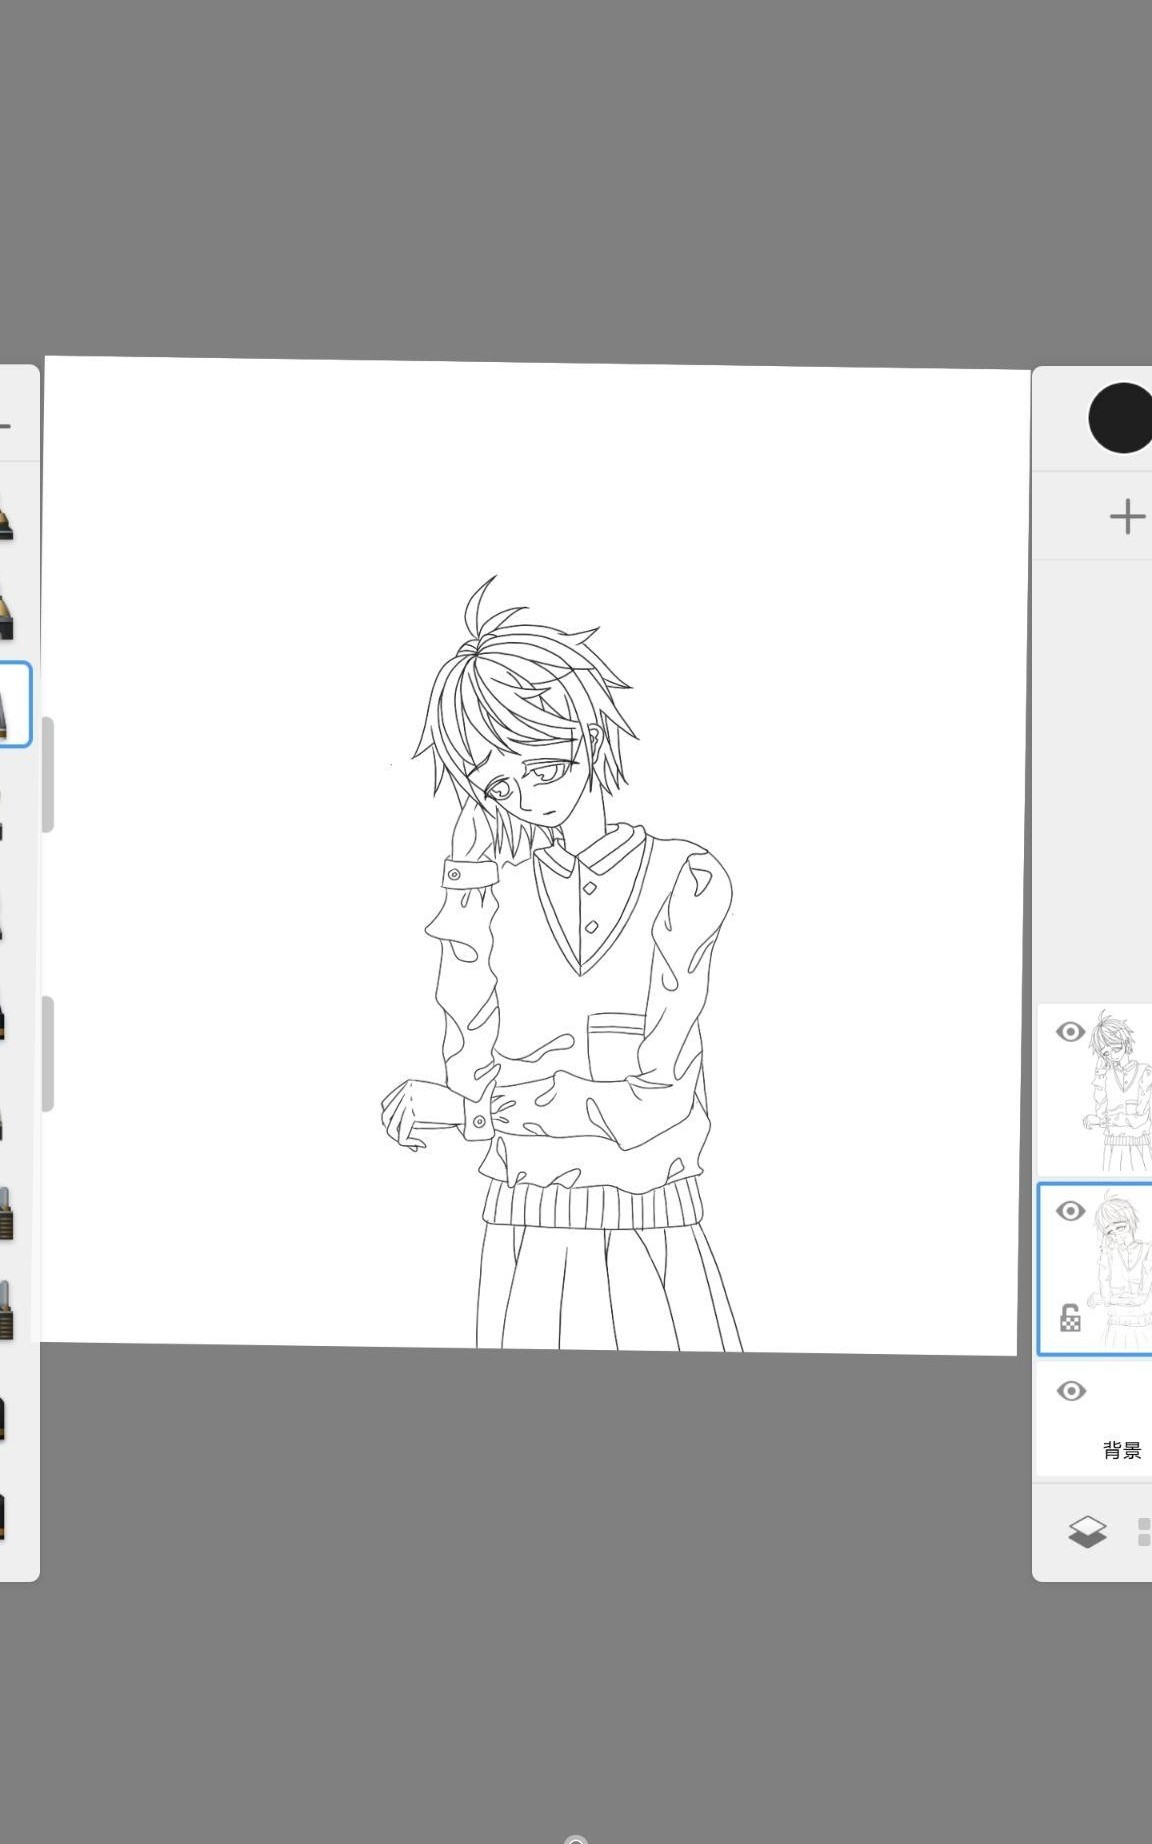1152x1844 pixels.
Task: Click the lower brush opacity slider handle
Action: coord(47,1053)
